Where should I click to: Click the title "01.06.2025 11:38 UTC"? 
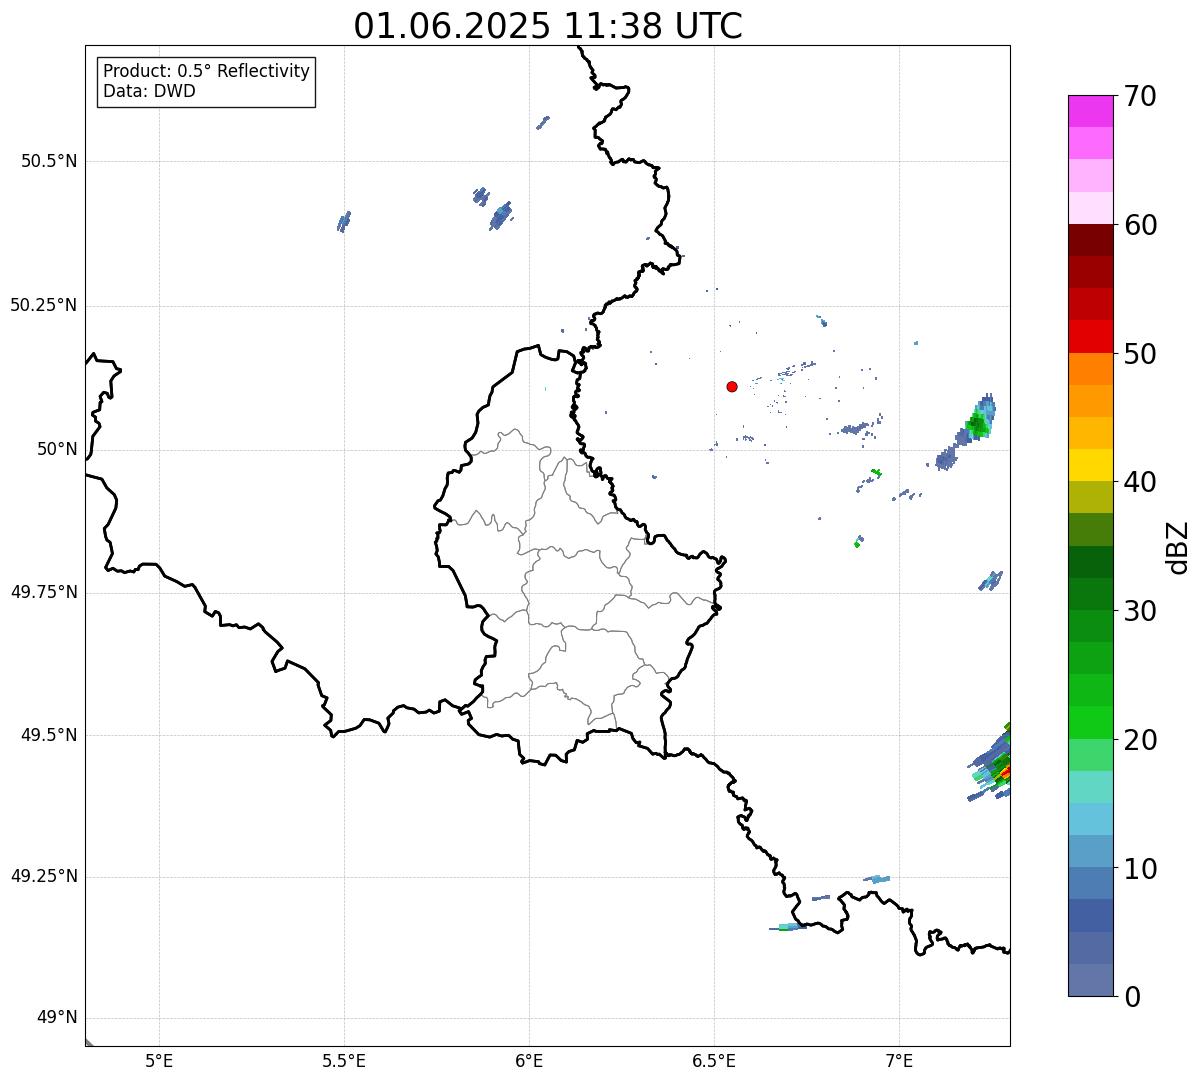548,26
